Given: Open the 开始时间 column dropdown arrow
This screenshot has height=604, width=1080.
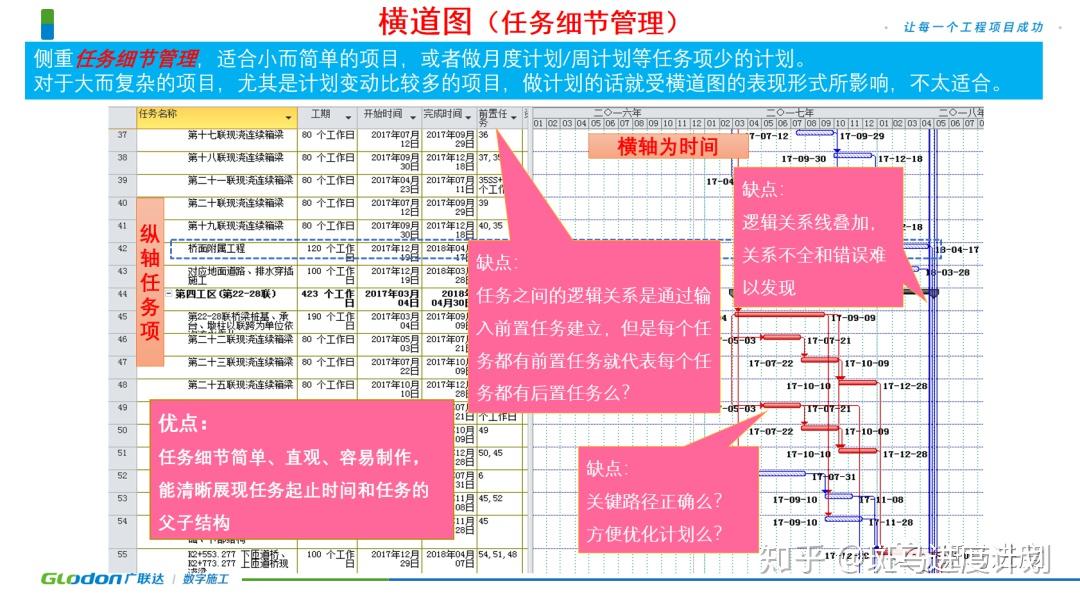Looking at the screenshot, I should (x=413, y=117).
